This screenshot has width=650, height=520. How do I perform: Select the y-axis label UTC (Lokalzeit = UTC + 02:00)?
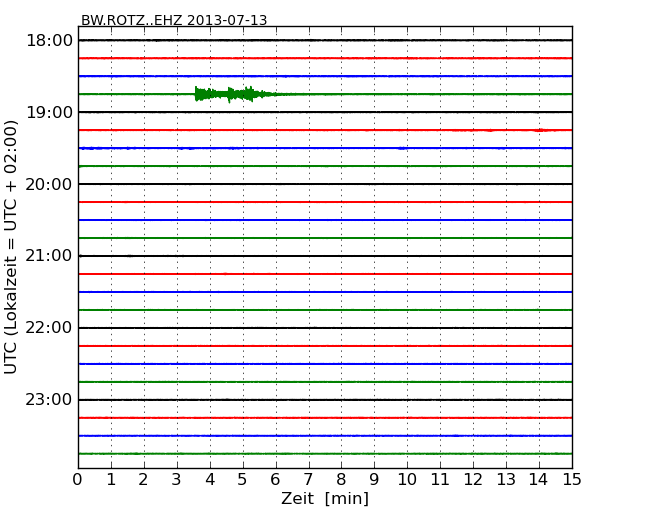pyautogui.click(x=10, y=247)
